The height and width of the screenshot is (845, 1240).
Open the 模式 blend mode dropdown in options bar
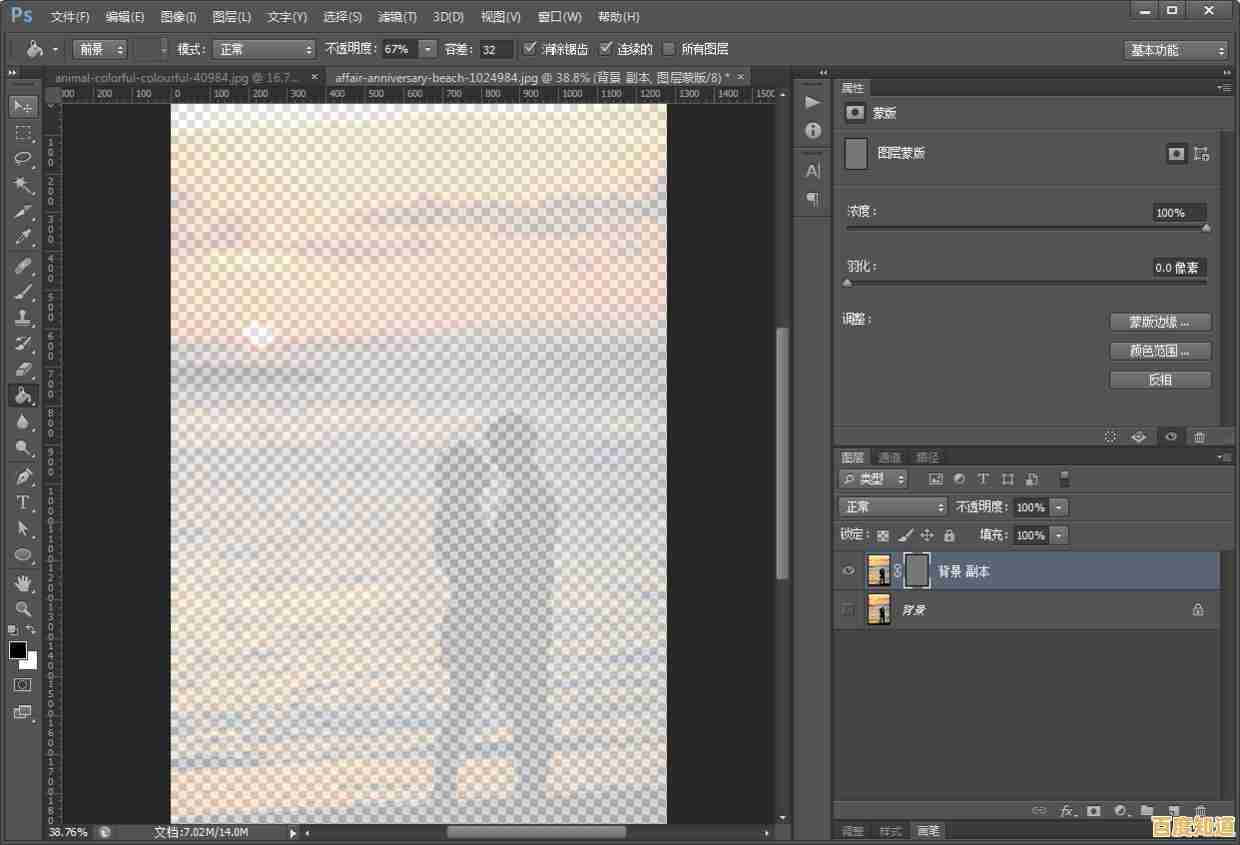(266, 49)
